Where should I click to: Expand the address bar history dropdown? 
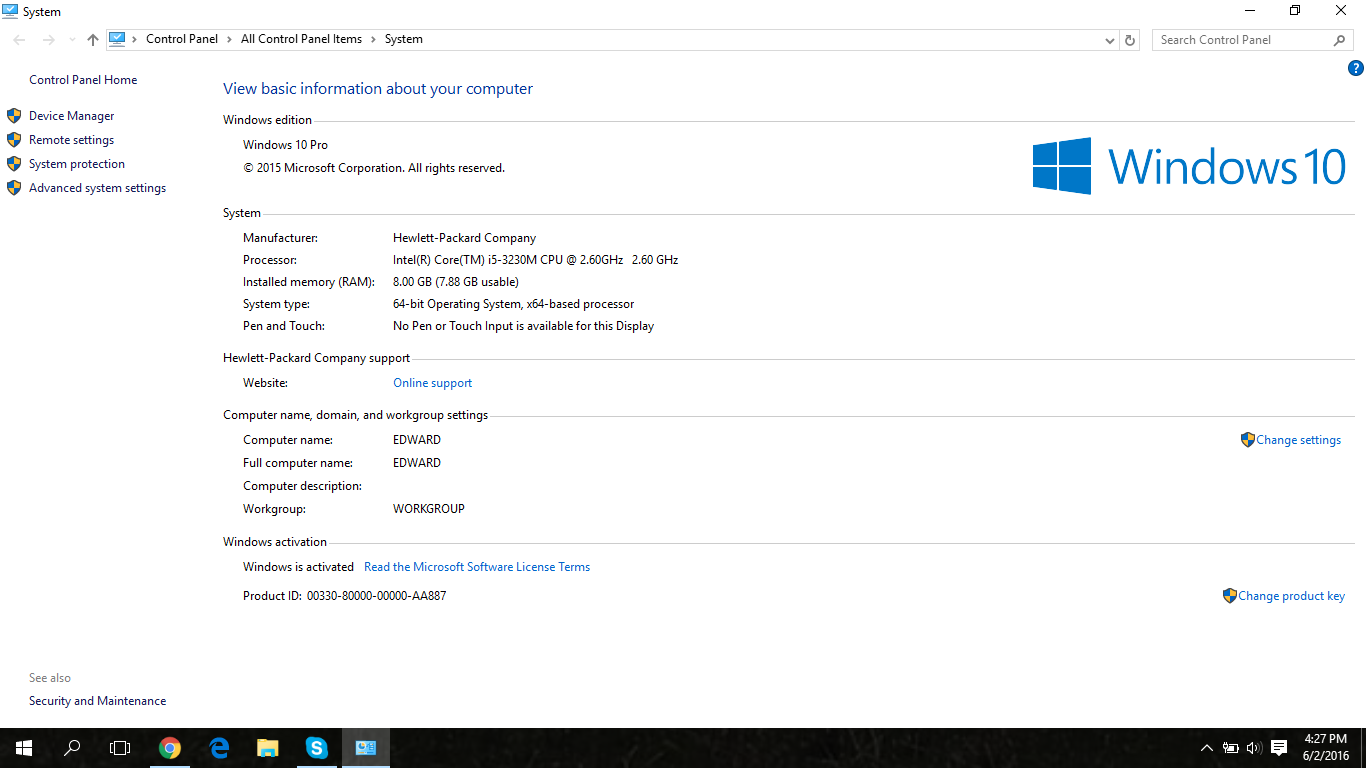coord(1110,40)
